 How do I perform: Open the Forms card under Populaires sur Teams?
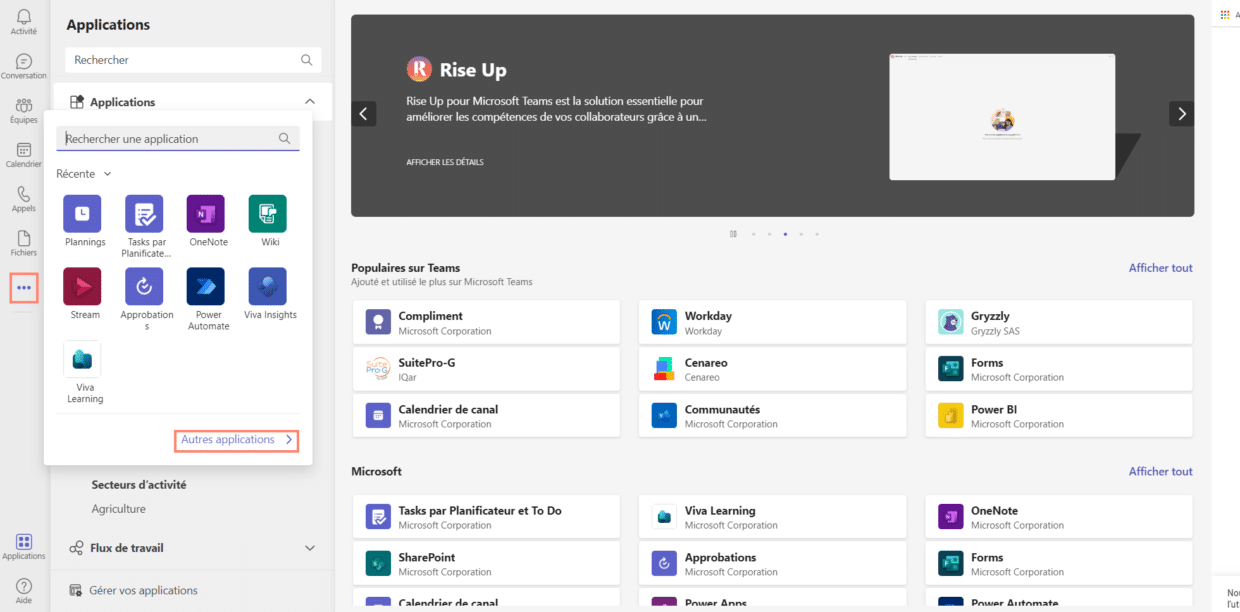click(1058, 369)
